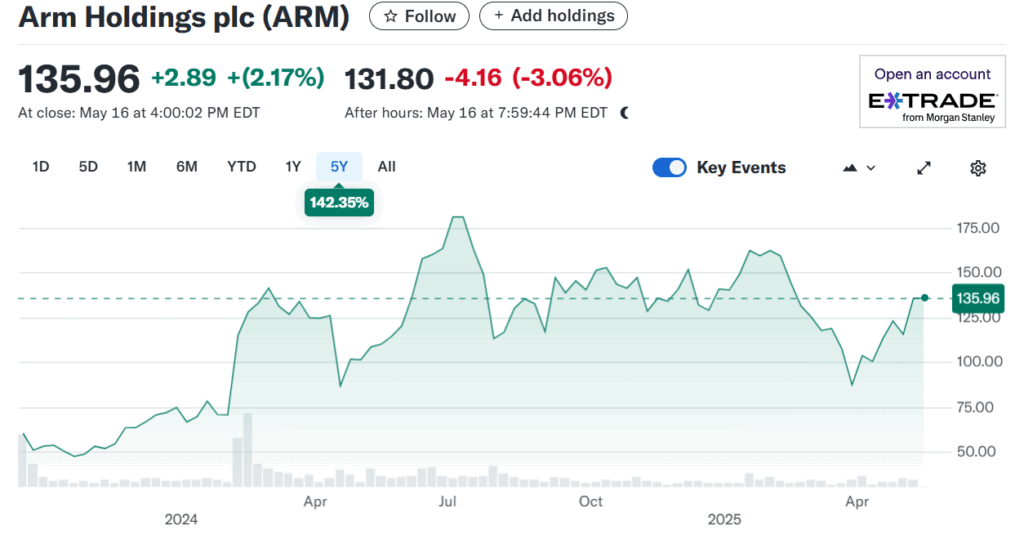The image size is (1024, 535).
Task: Select the 6M range tab
Action: pyautogui.click(x=187, y=167)
